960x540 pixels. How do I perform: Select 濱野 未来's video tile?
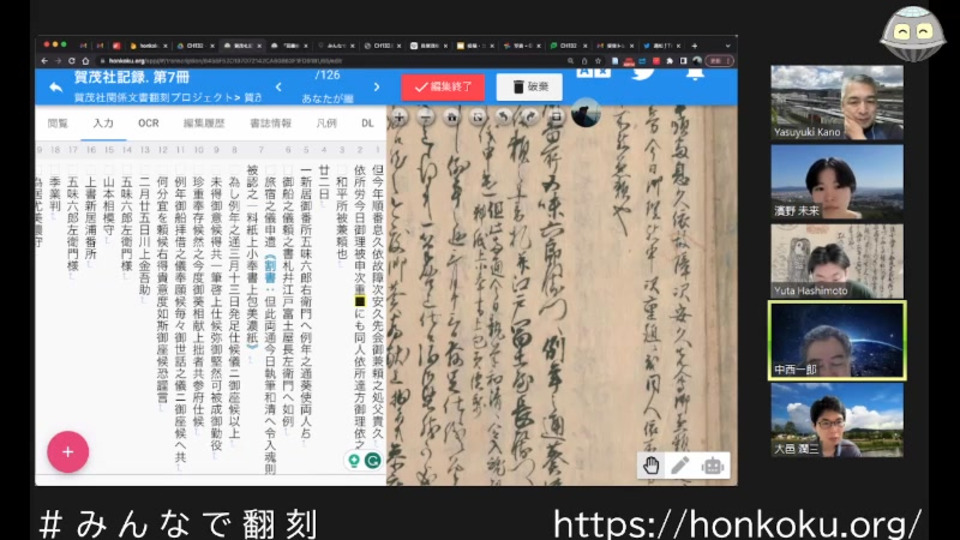(837, 182)
